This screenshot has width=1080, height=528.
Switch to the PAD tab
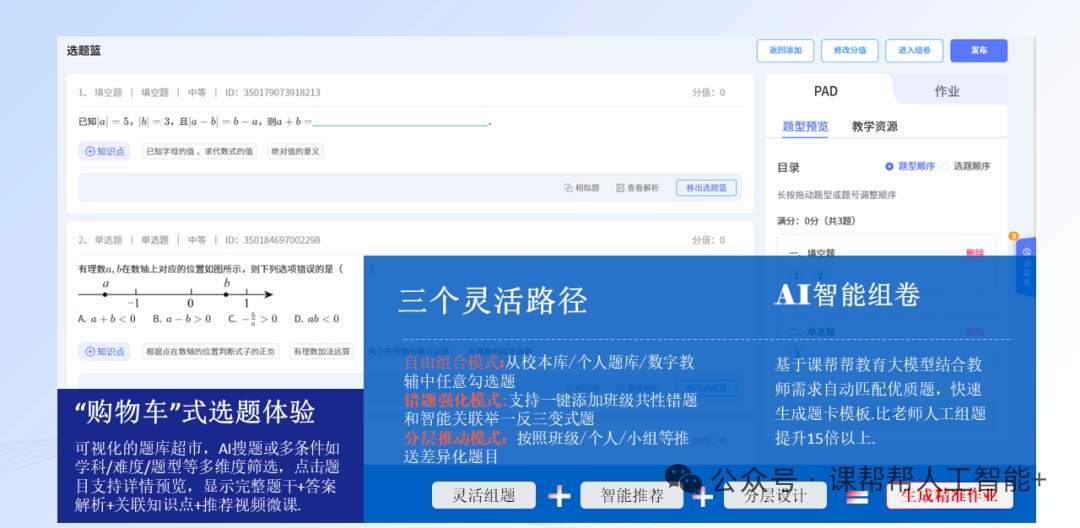point(826,91)
